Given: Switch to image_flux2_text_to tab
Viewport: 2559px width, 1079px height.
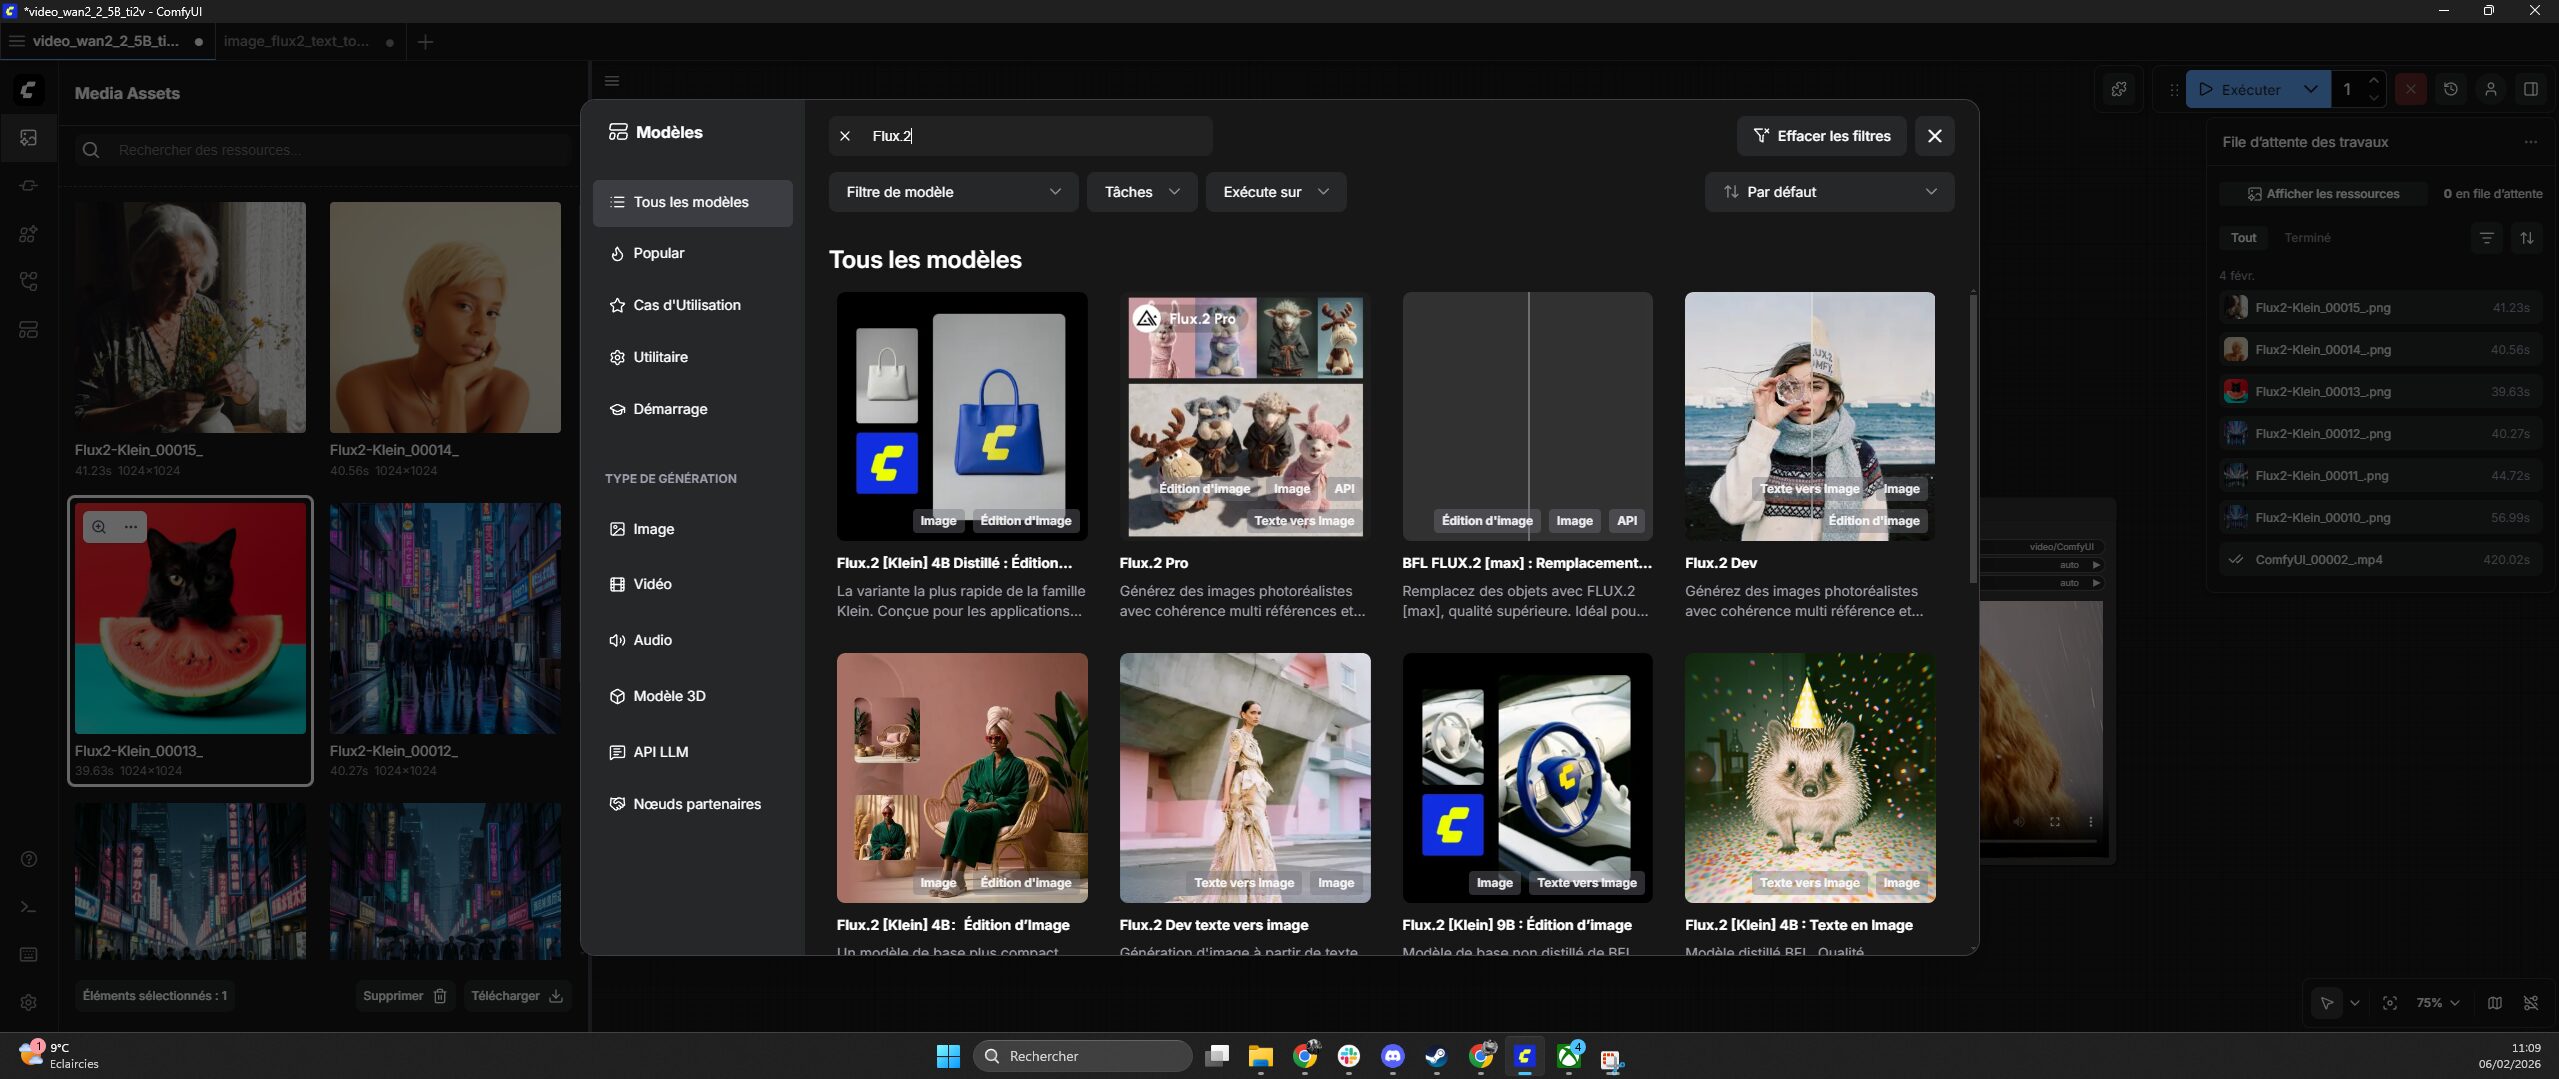Looking at the screenshot, I should (x=296, y=41).
